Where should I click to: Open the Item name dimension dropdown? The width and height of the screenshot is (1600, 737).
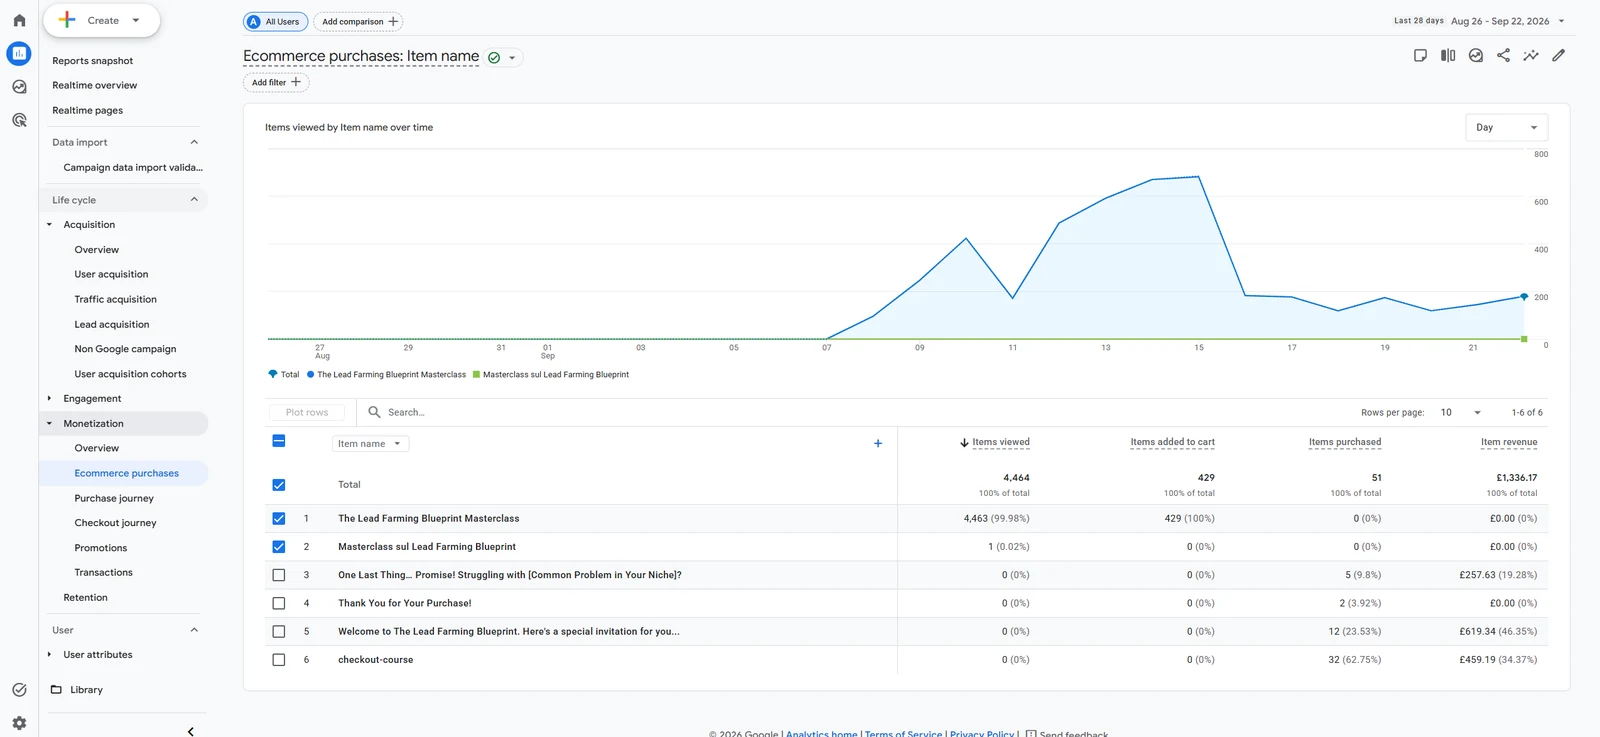click(x=370, y=444)
